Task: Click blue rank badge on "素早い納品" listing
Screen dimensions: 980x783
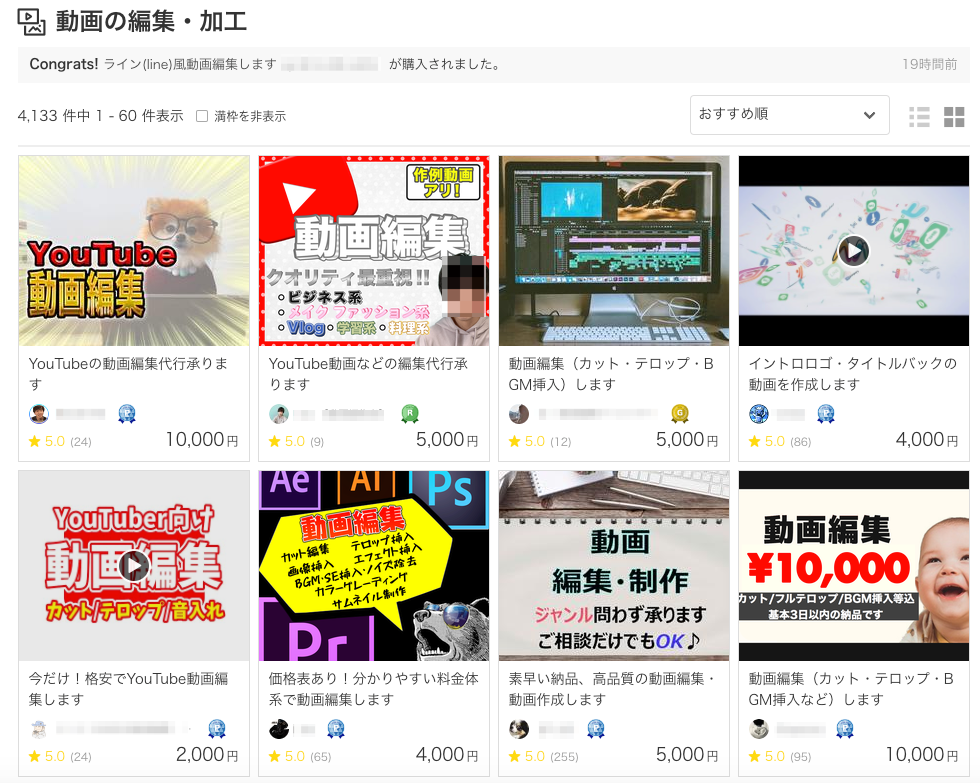Action: 596,729
